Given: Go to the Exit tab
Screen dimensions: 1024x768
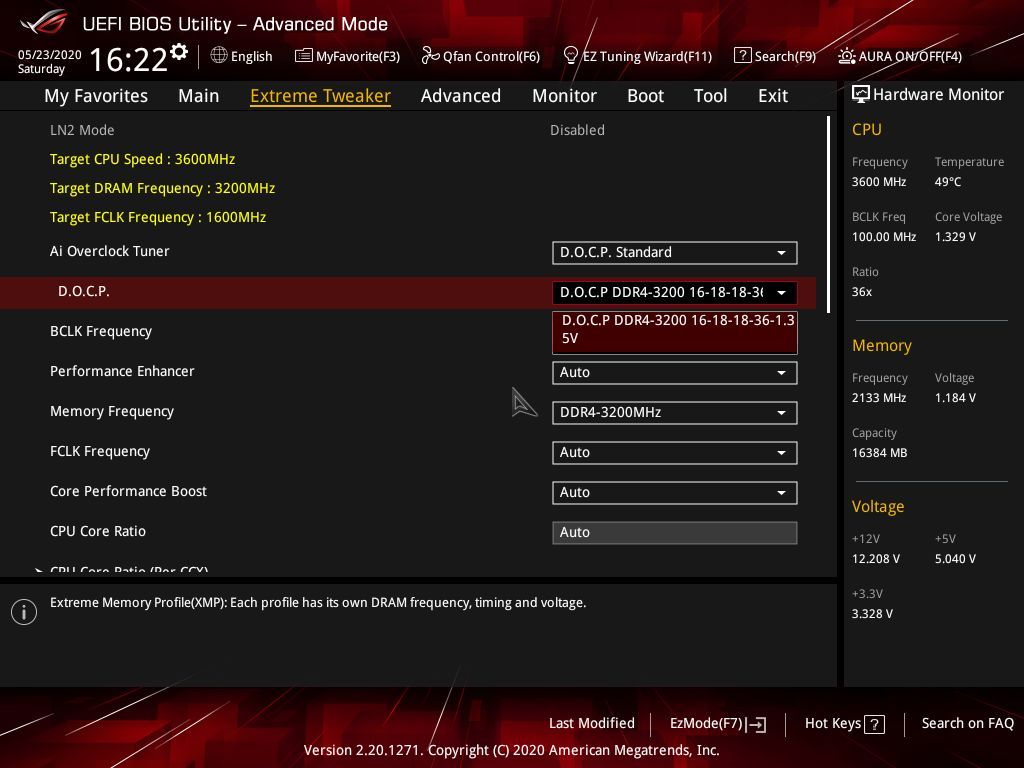Looking at the screenshot, I should click(773, 96).
